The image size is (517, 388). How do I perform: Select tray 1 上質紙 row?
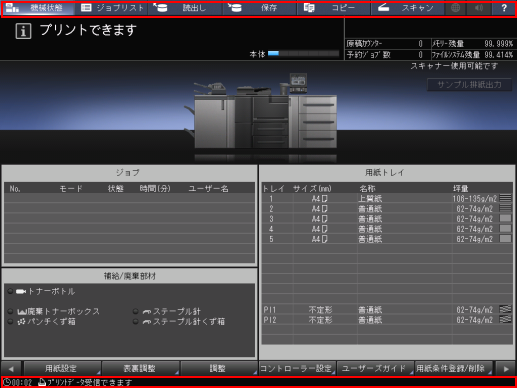387,199
